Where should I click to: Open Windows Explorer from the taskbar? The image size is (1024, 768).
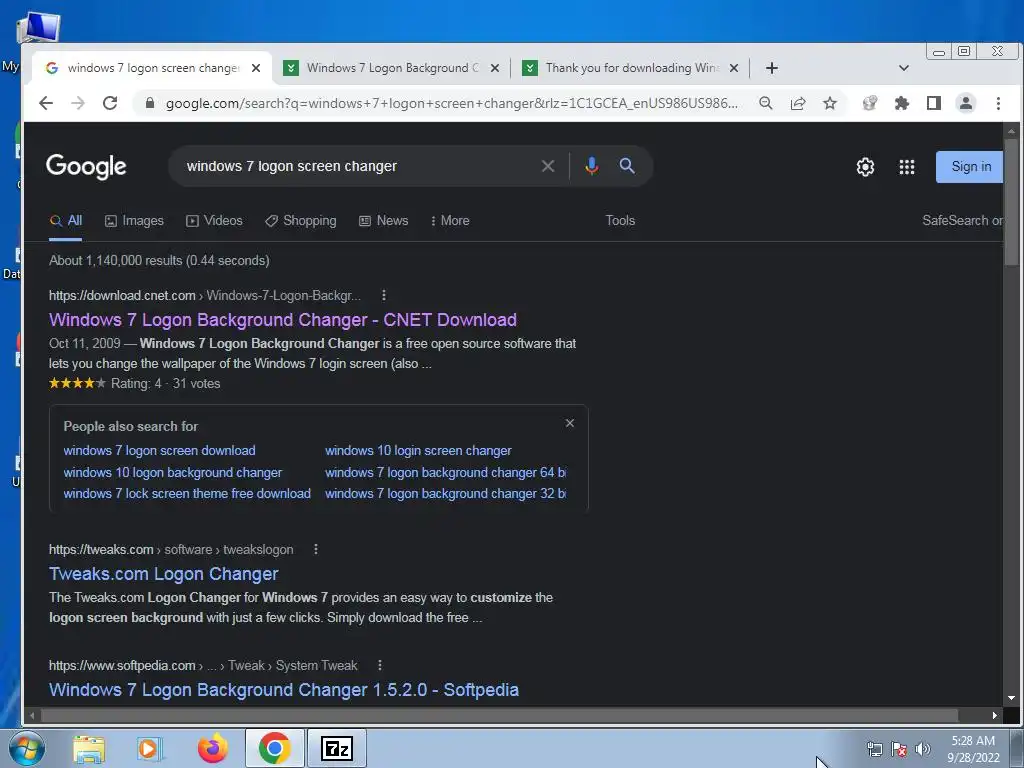[89, 748]
